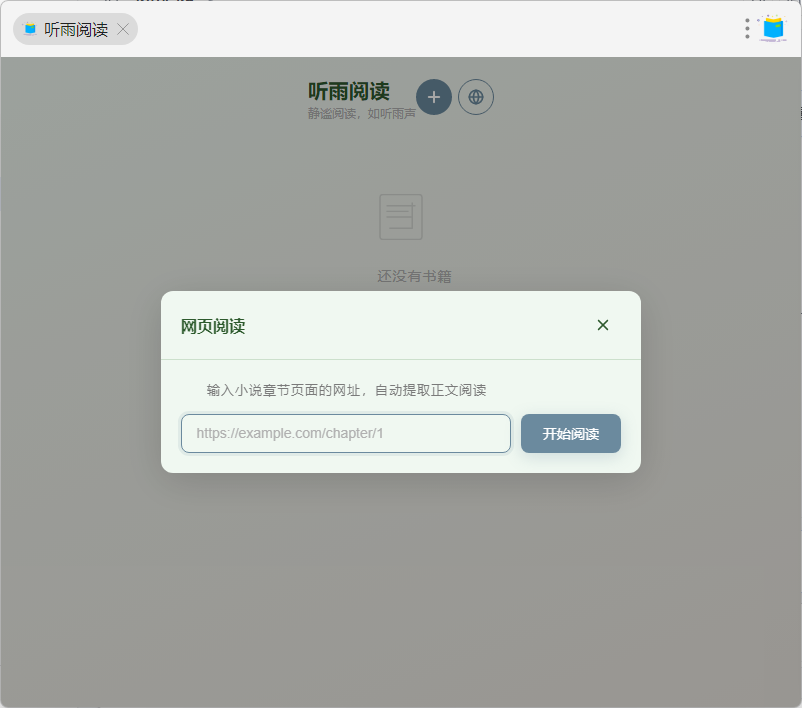
Task: Click the blue book app icon at top right
Action: [x=773, y=28]
